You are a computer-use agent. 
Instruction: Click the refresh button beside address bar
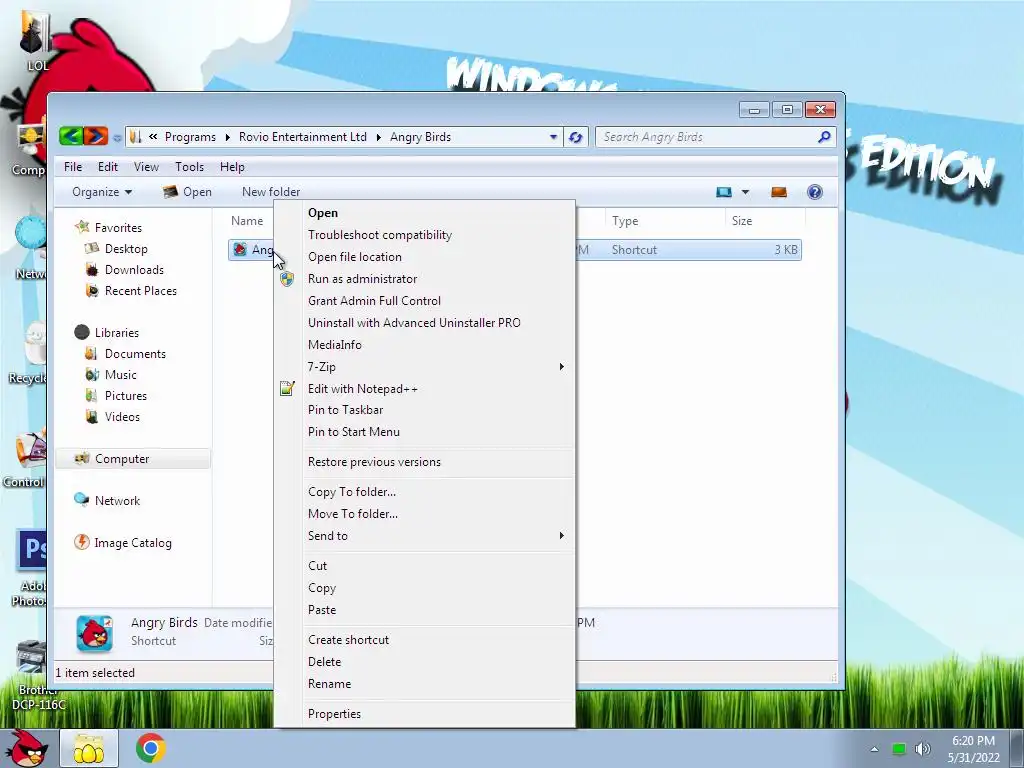pos(575,137)
